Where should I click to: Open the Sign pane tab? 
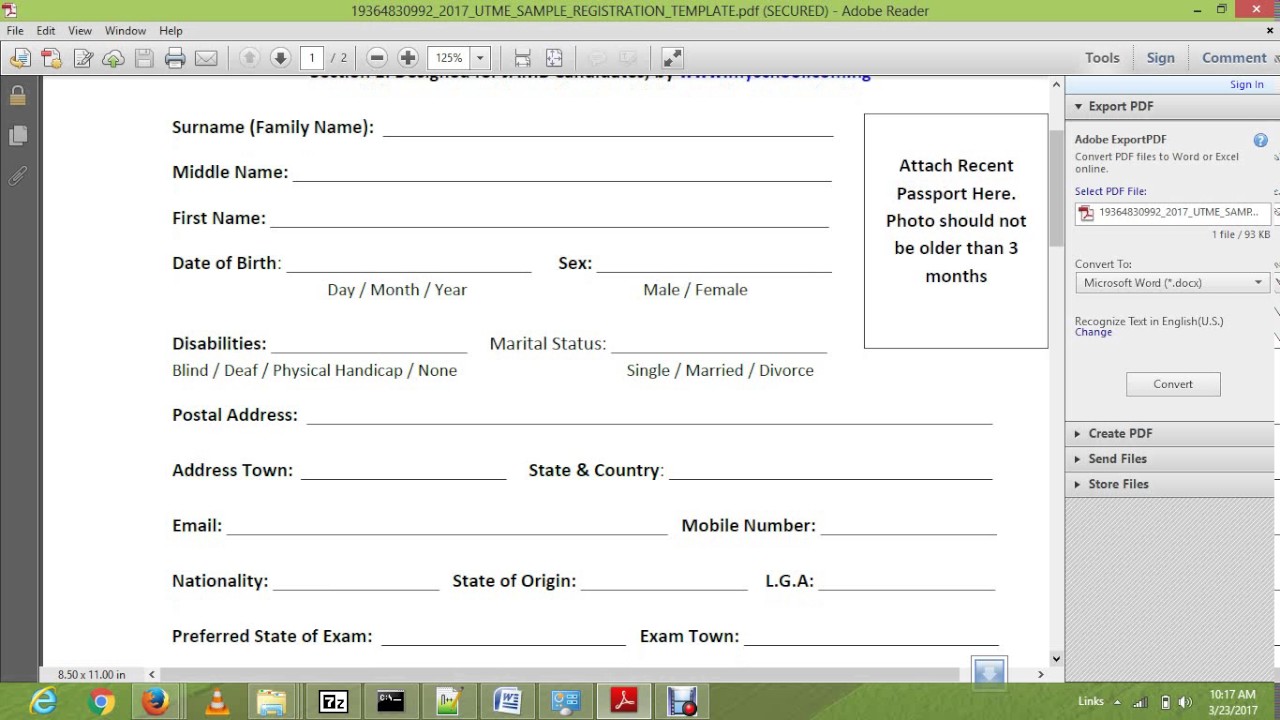(x=1160, y=58)
